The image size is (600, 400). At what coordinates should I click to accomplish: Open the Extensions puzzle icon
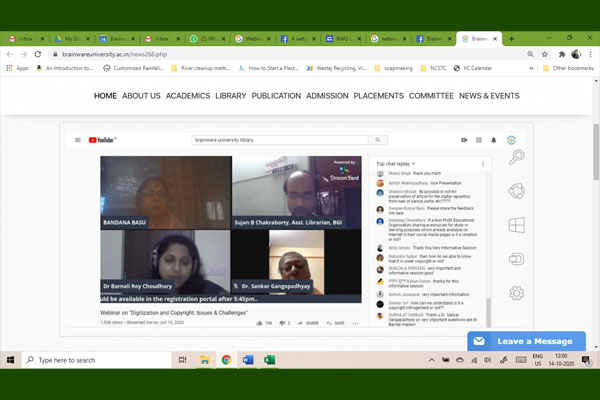point(562,54)
